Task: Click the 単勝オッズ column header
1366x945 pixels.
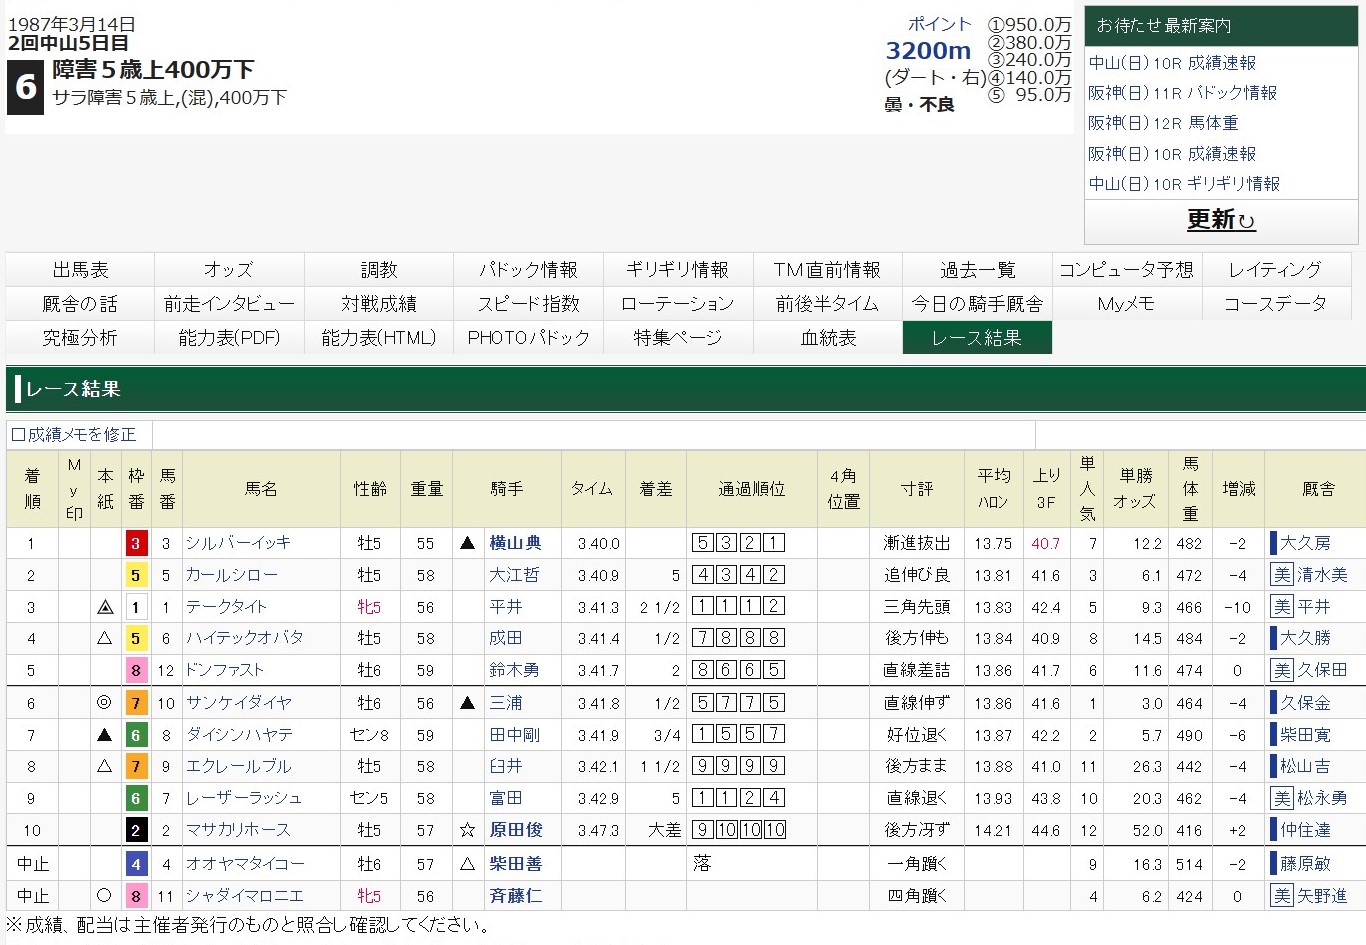Action: coord(1136,489)
